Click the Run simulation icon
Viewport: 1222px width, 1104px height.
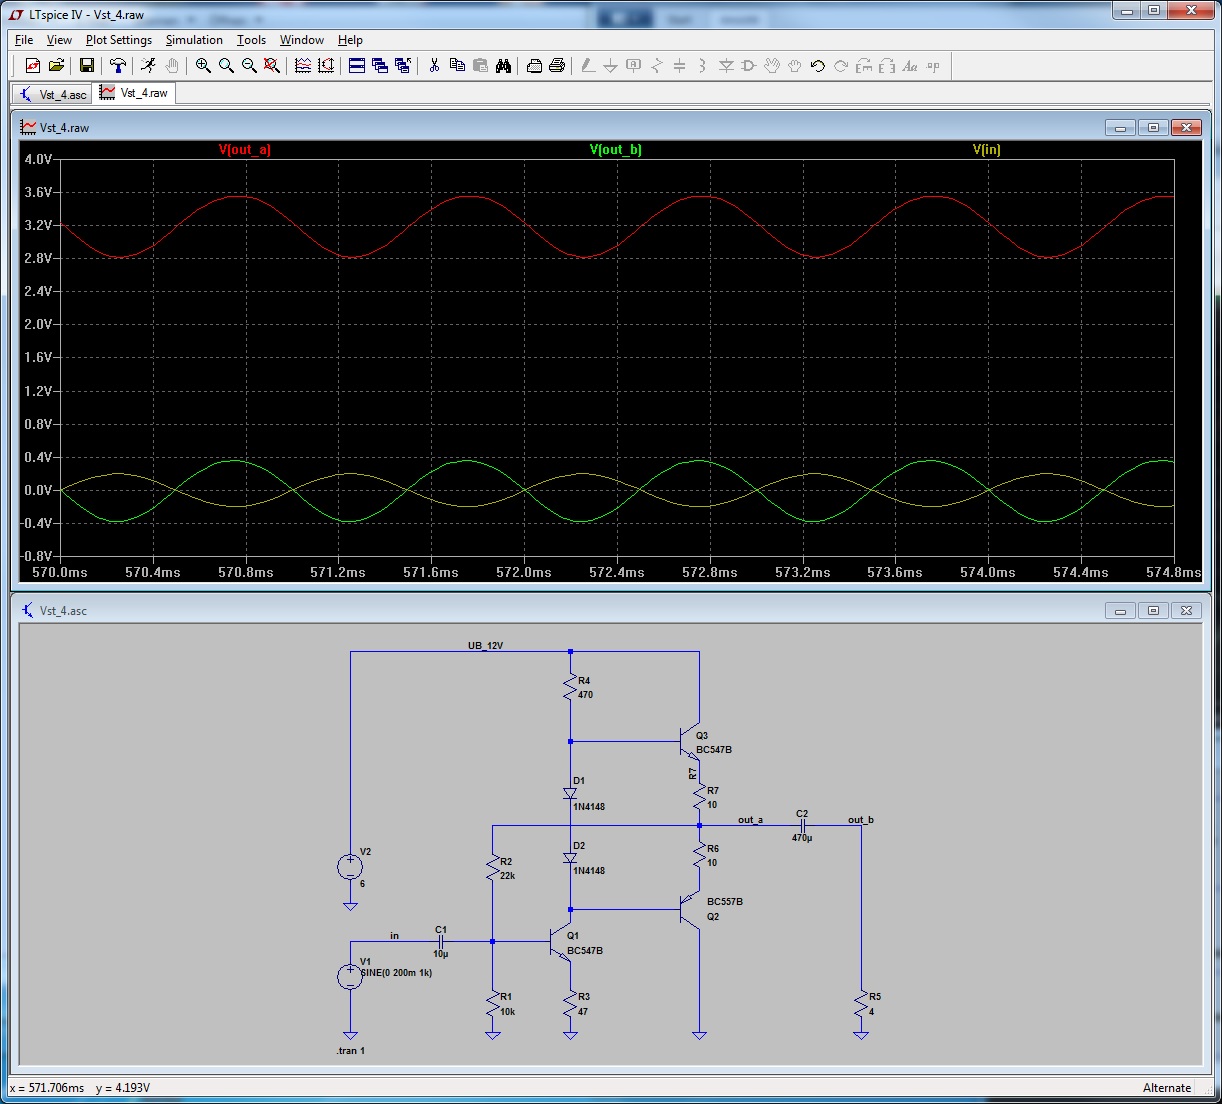coord(148,66)
